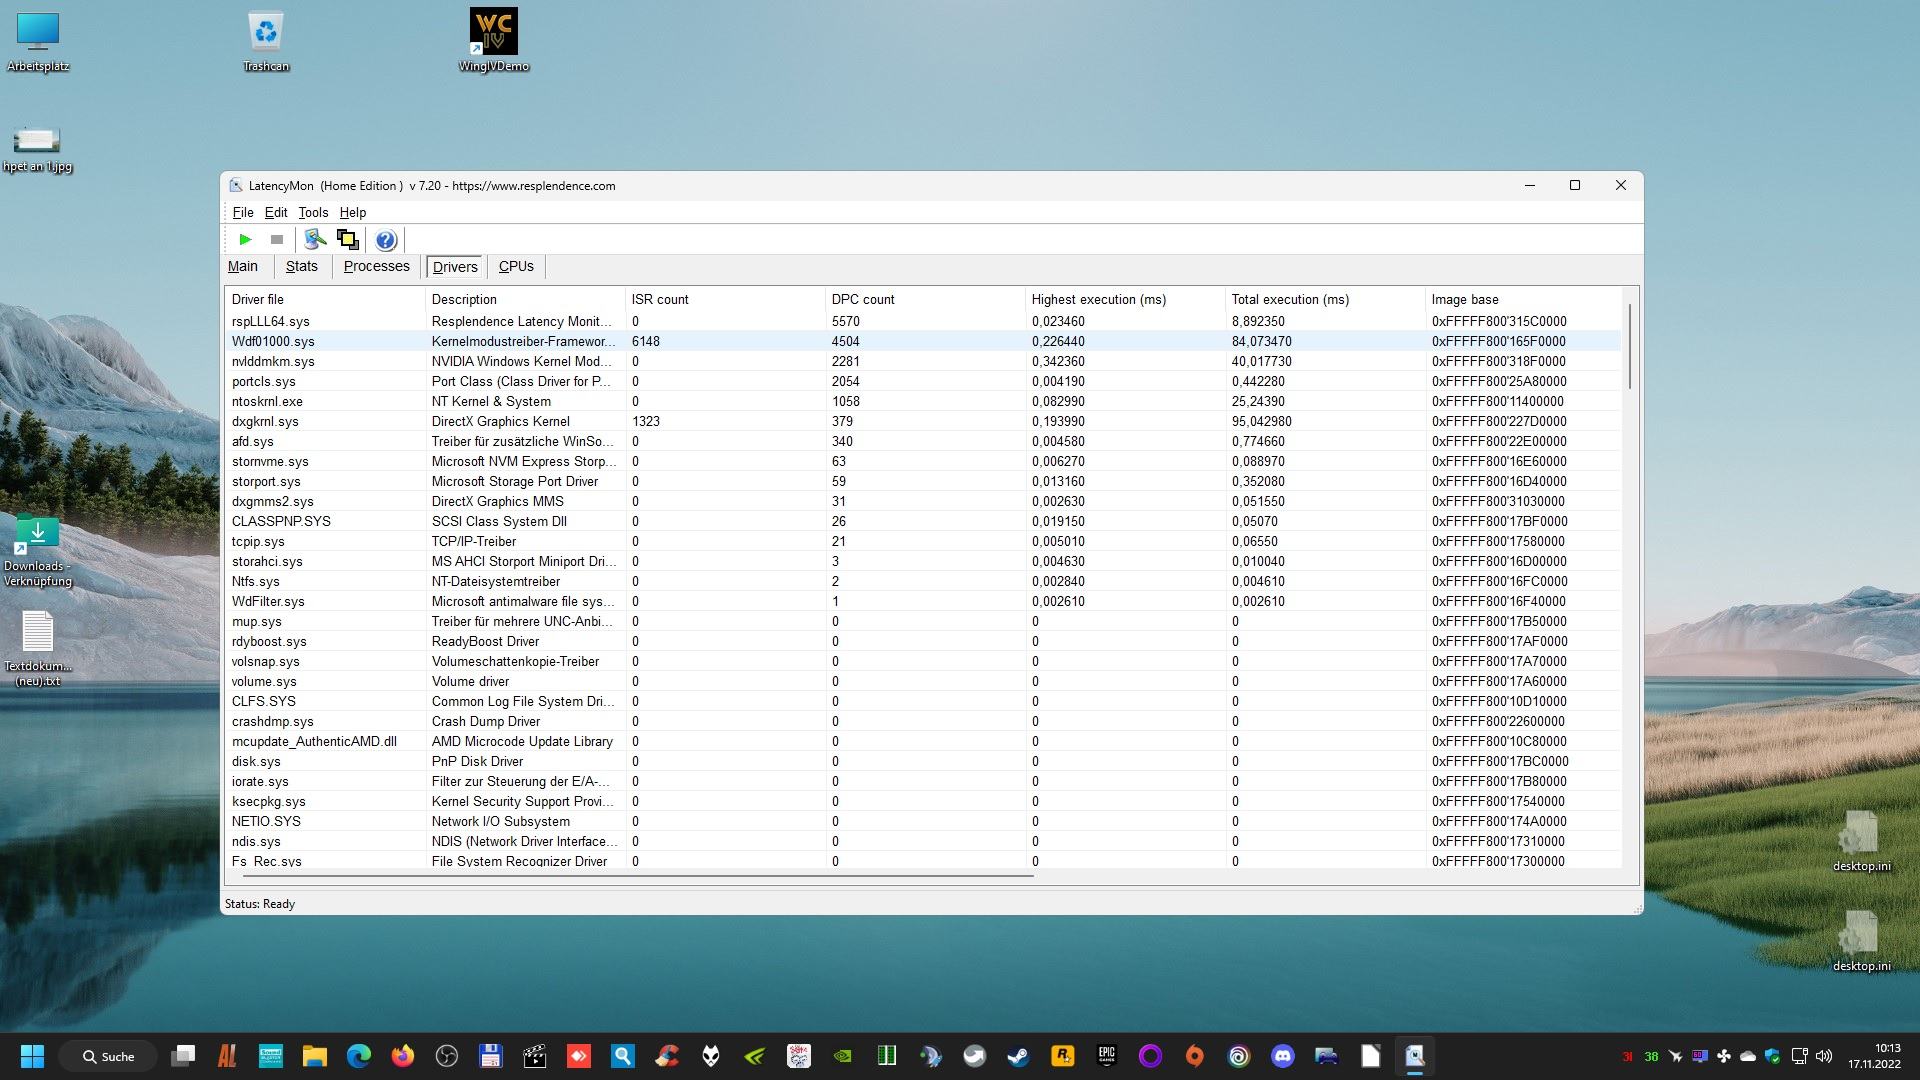Click the yellow overlapping windows toolbar icon
The width and height of the screenshot is (1920, 1080).
click(x=347, y=240)
